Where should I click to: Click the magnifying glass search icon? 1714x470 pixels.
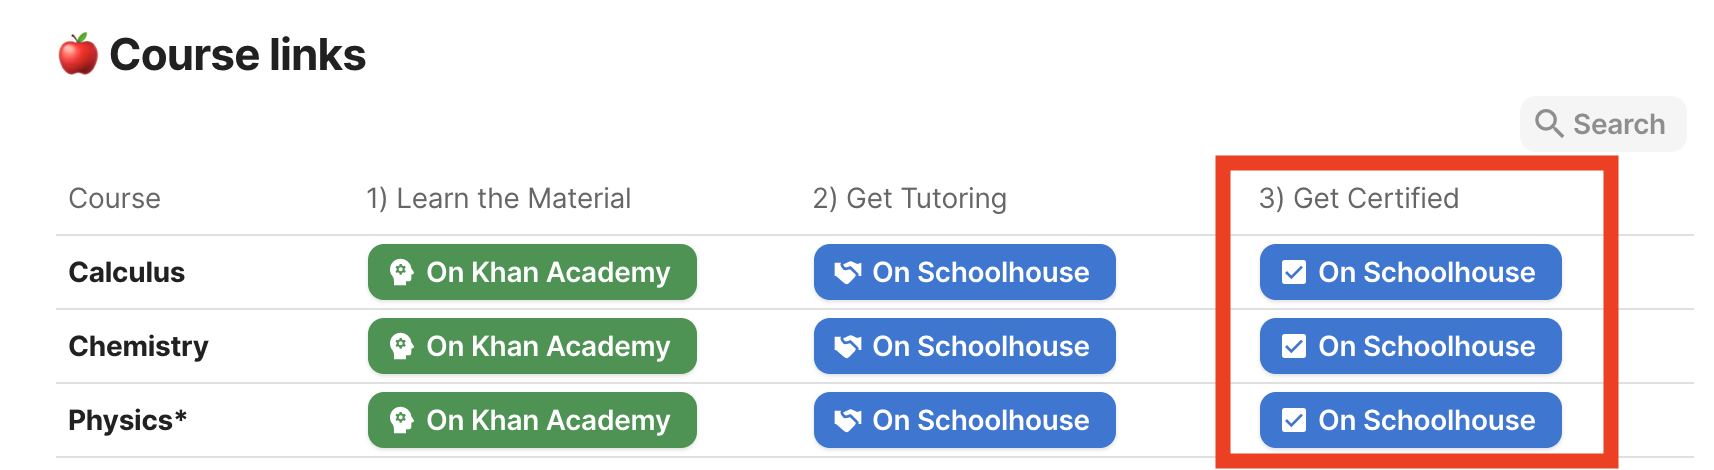(1549, 124)
